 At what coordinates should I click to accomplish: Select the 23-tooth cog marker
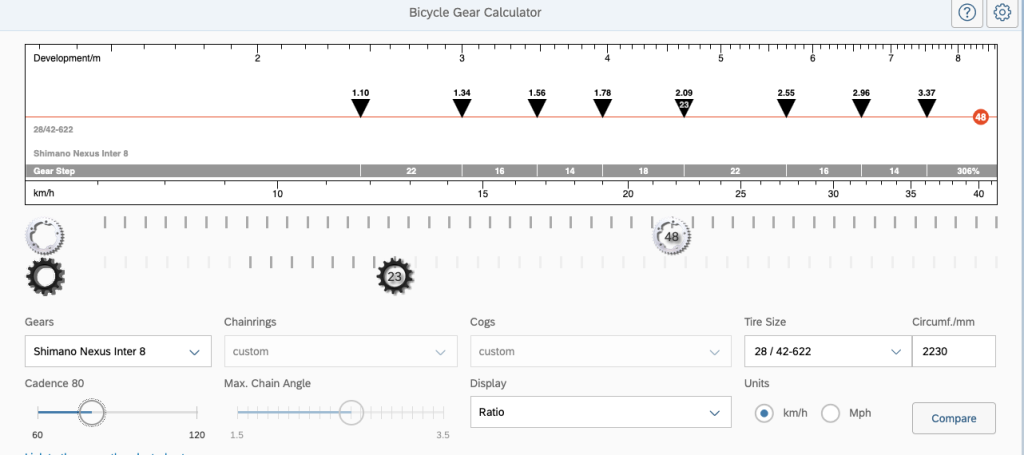point(394,276)
